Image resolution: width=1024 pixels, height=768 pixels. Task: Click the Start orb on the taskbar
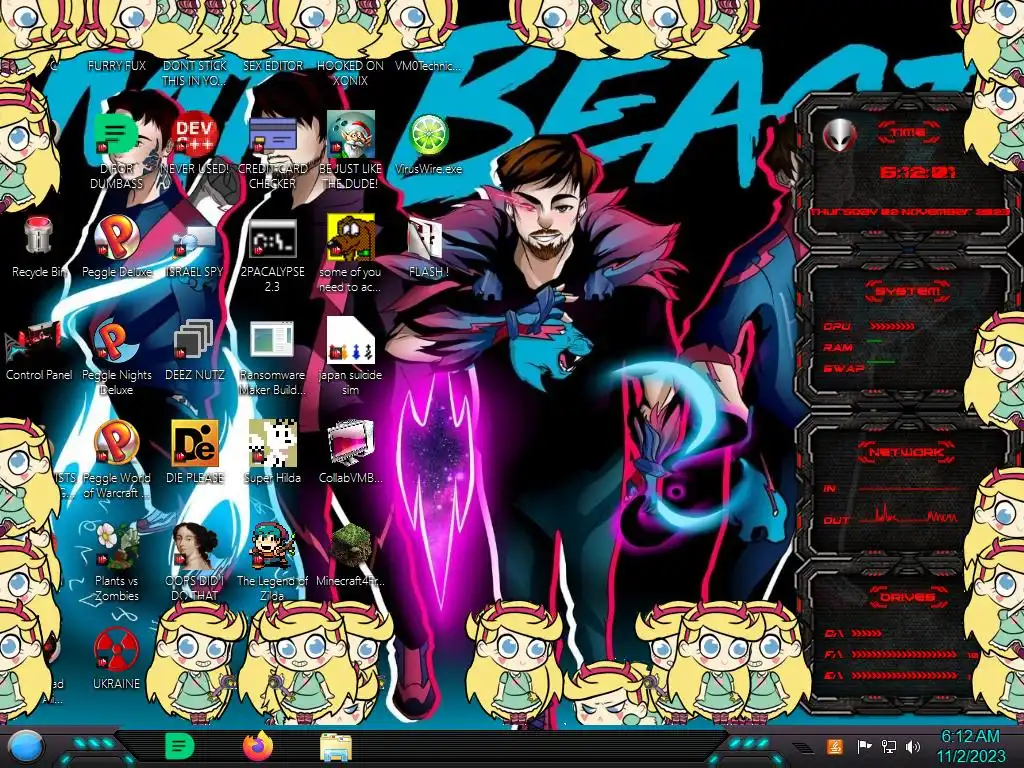point(25,748)
